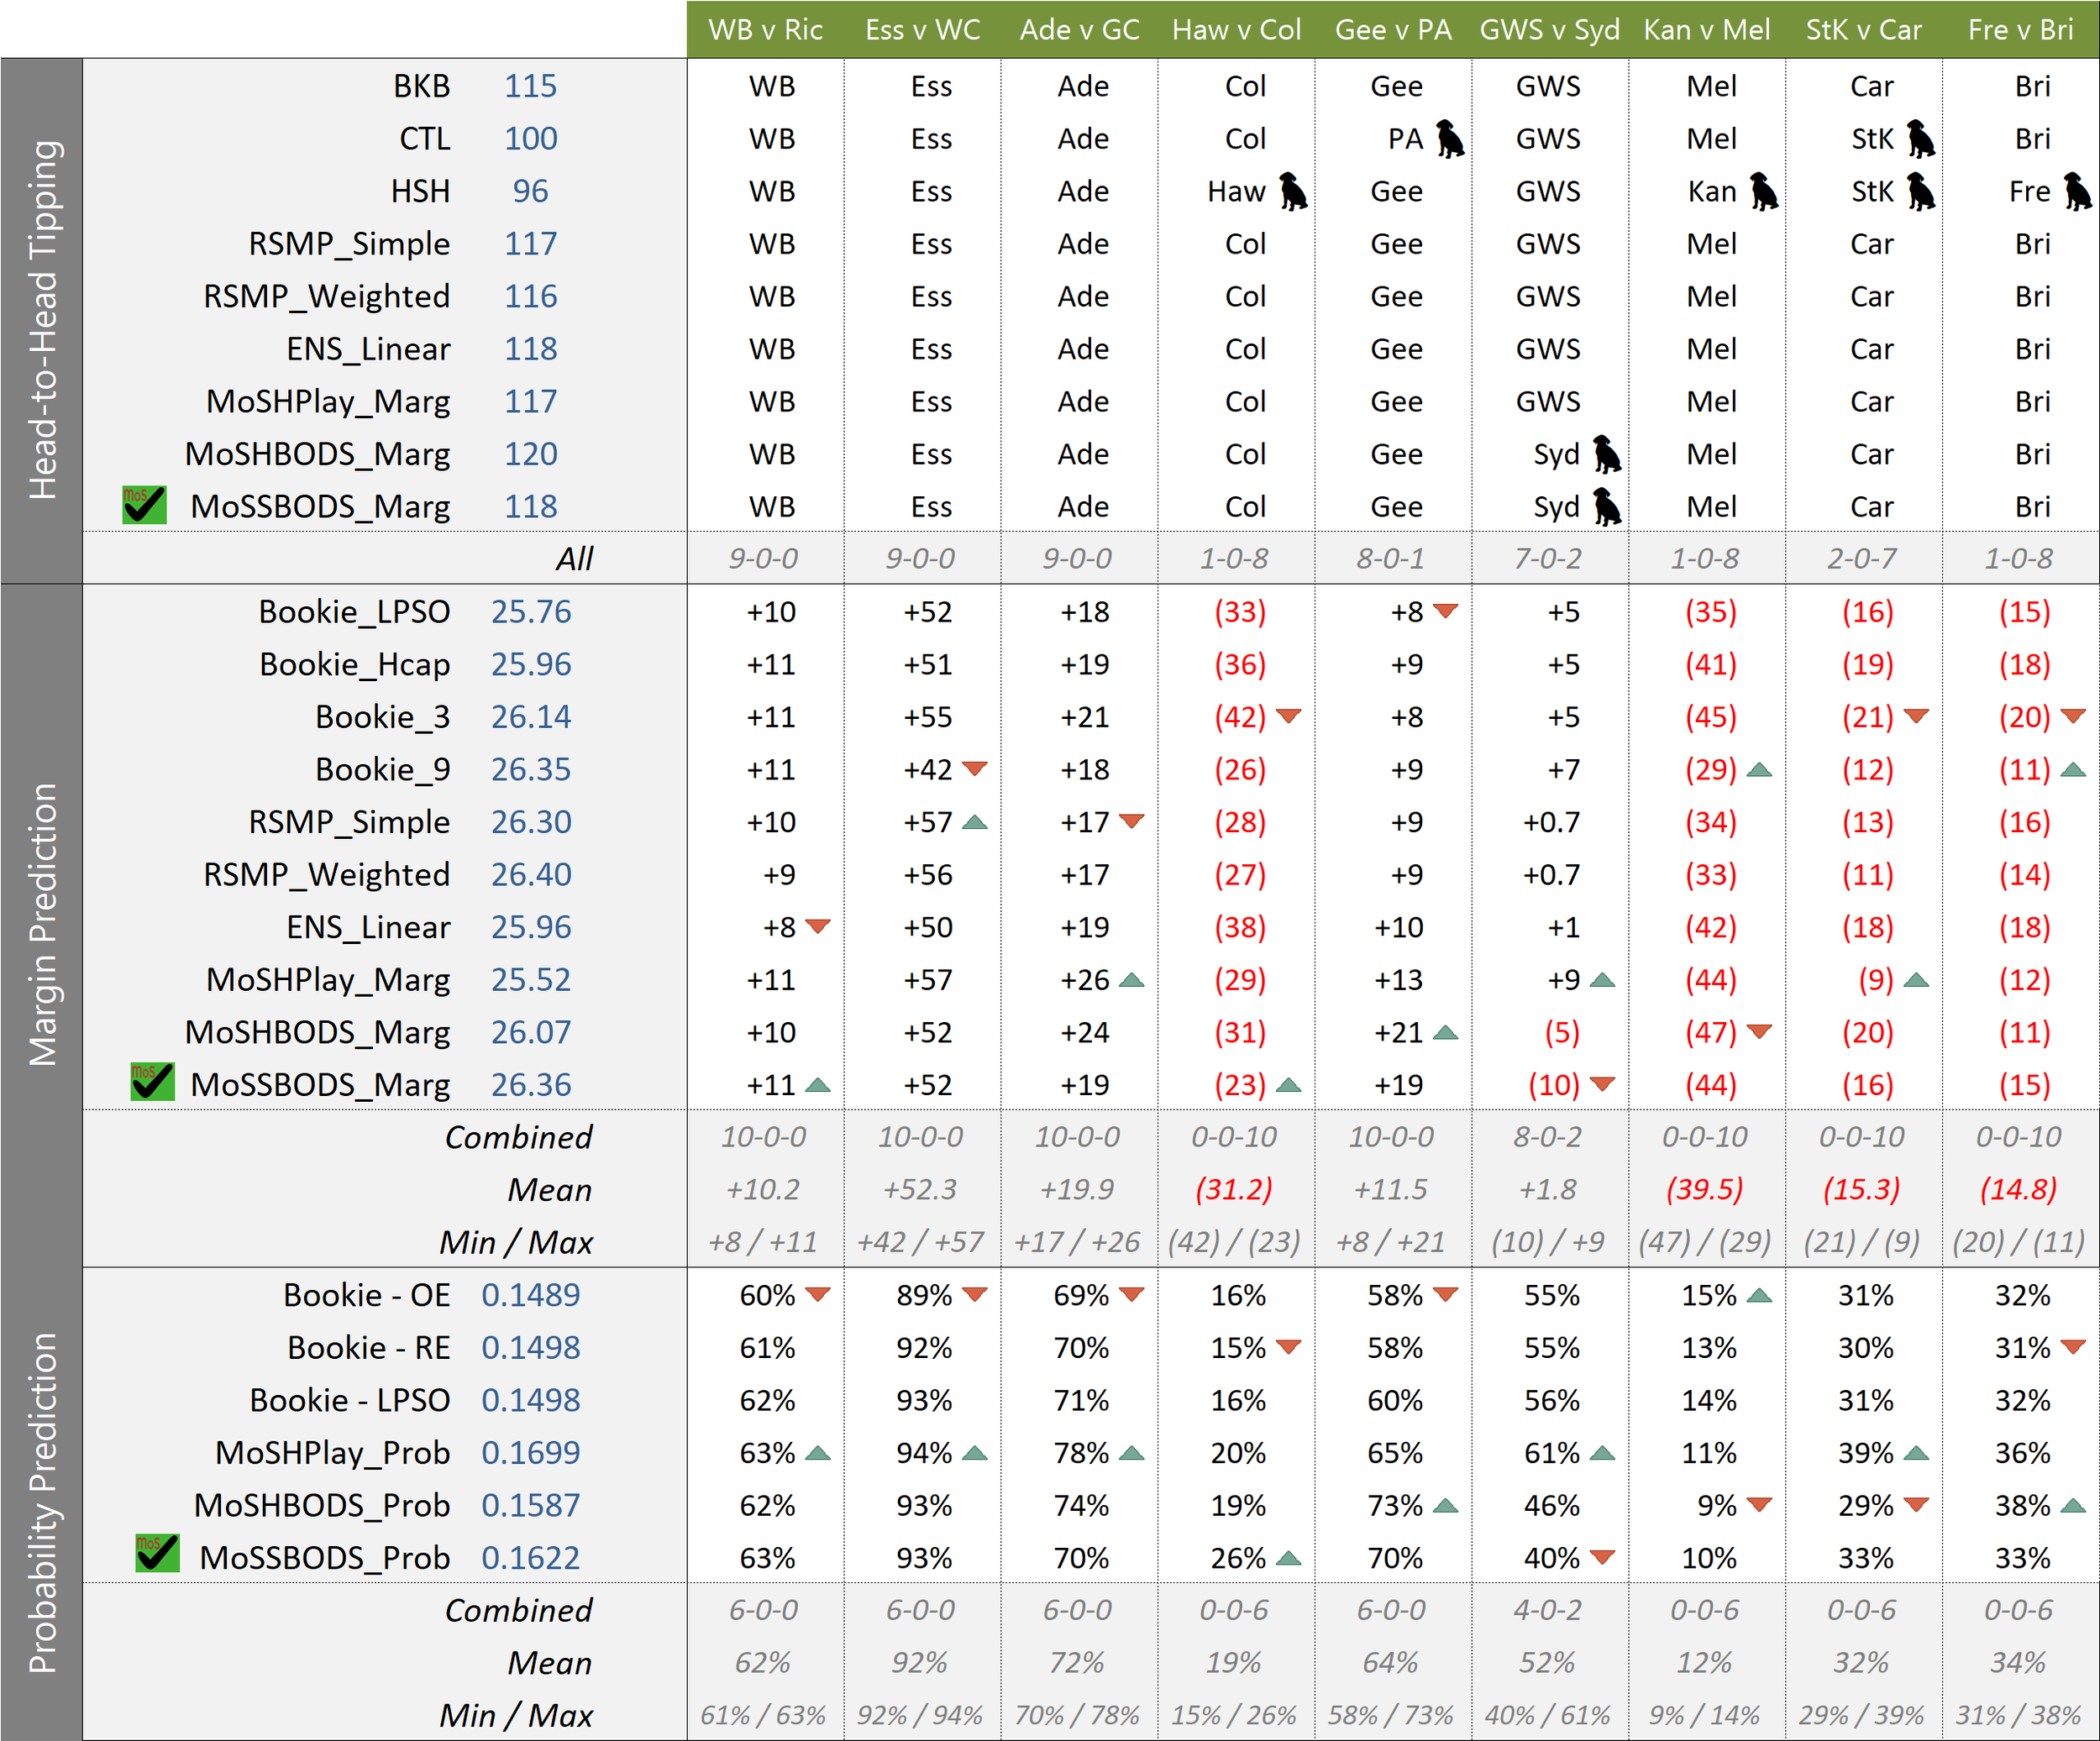Image resolution: width=2100 pixels, height=1741 pixels.
Task: Click HSH tipping score 96
Action: pos(530,191)
